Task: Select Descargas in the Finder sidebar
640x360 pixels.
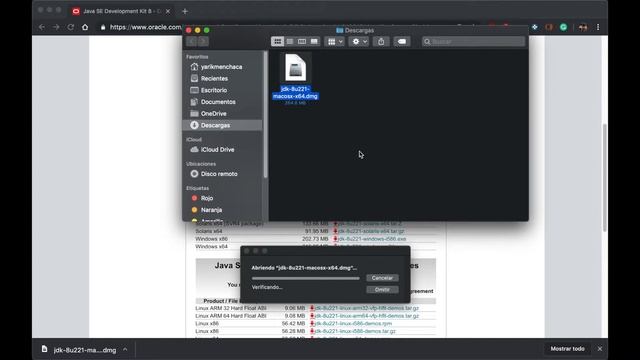Action: (x=222, y=125)
